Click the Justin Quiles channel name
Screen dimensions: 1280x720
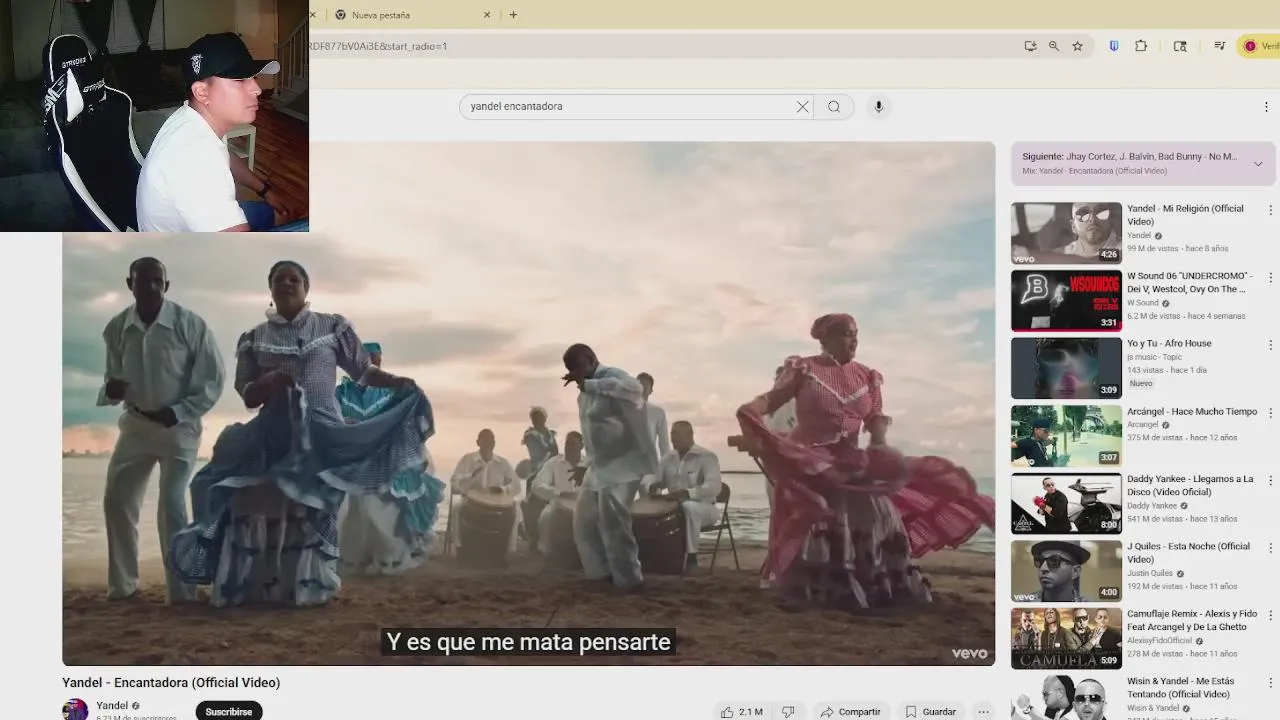point(1151,574)
